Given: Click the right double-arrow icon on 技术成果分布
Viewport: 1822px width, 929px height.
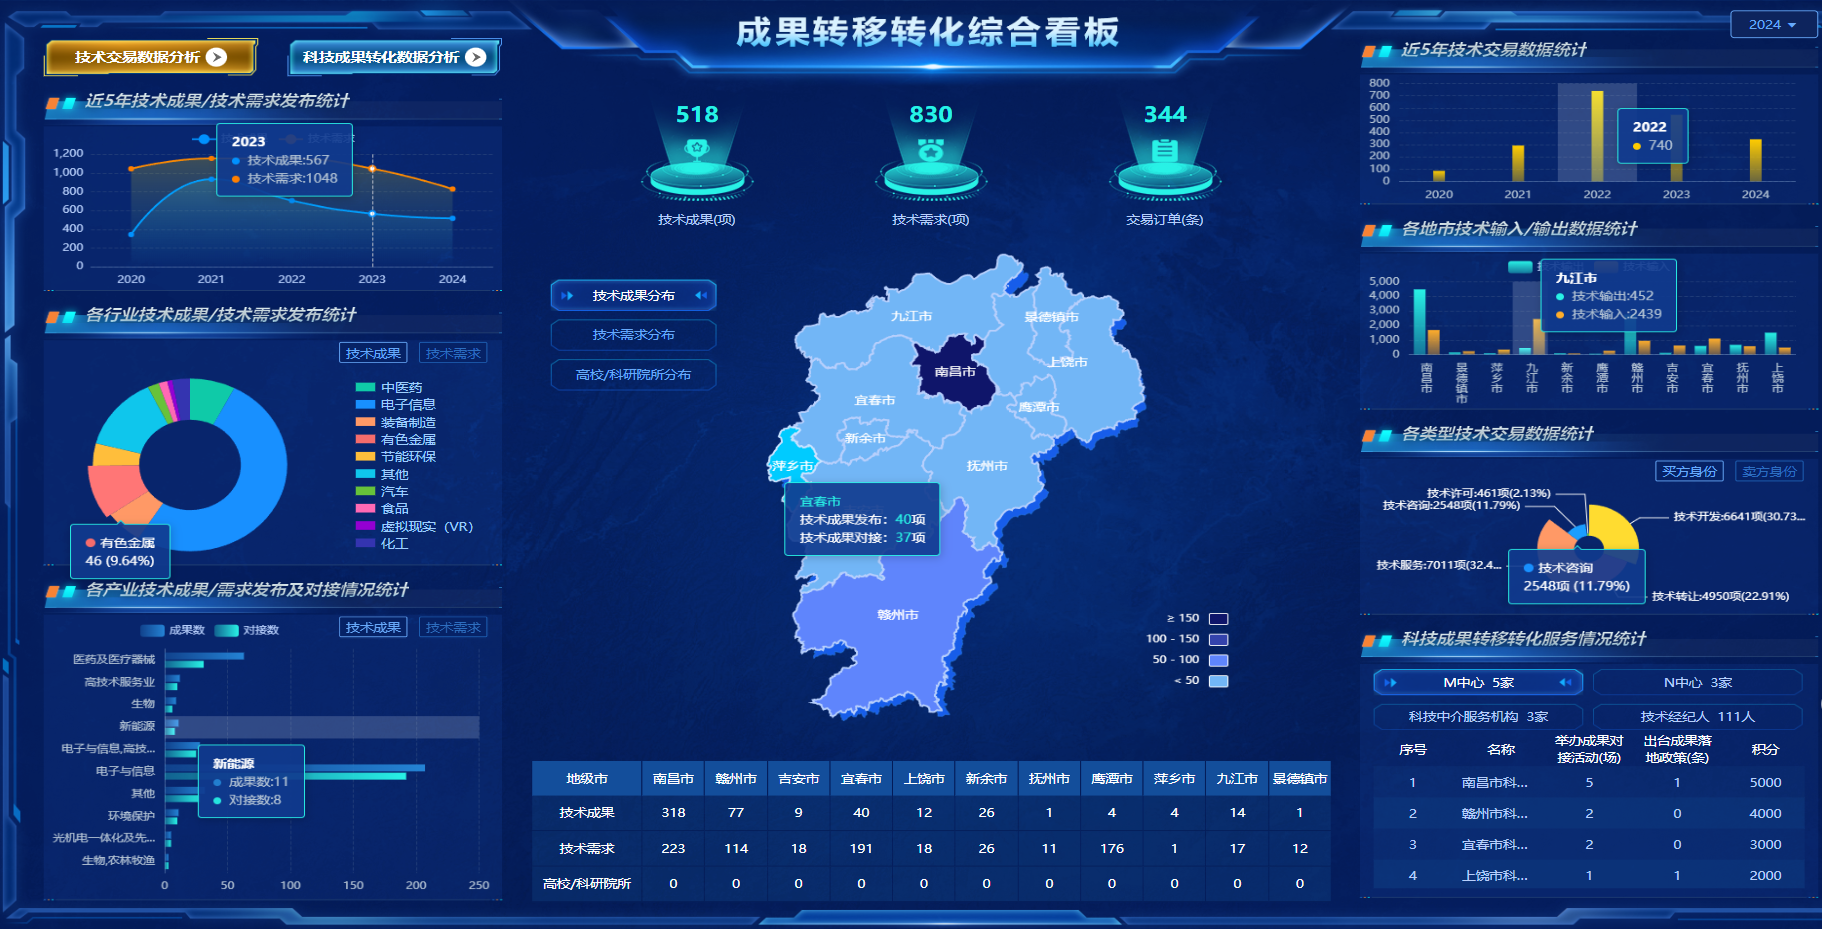Looking at the screenshot, I should [701, 295].
